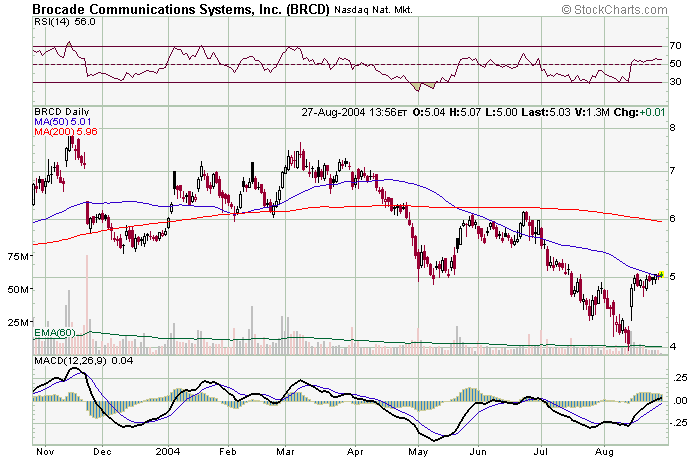Click the 2004 year label

pyautogui.click(x=168, y=452)
